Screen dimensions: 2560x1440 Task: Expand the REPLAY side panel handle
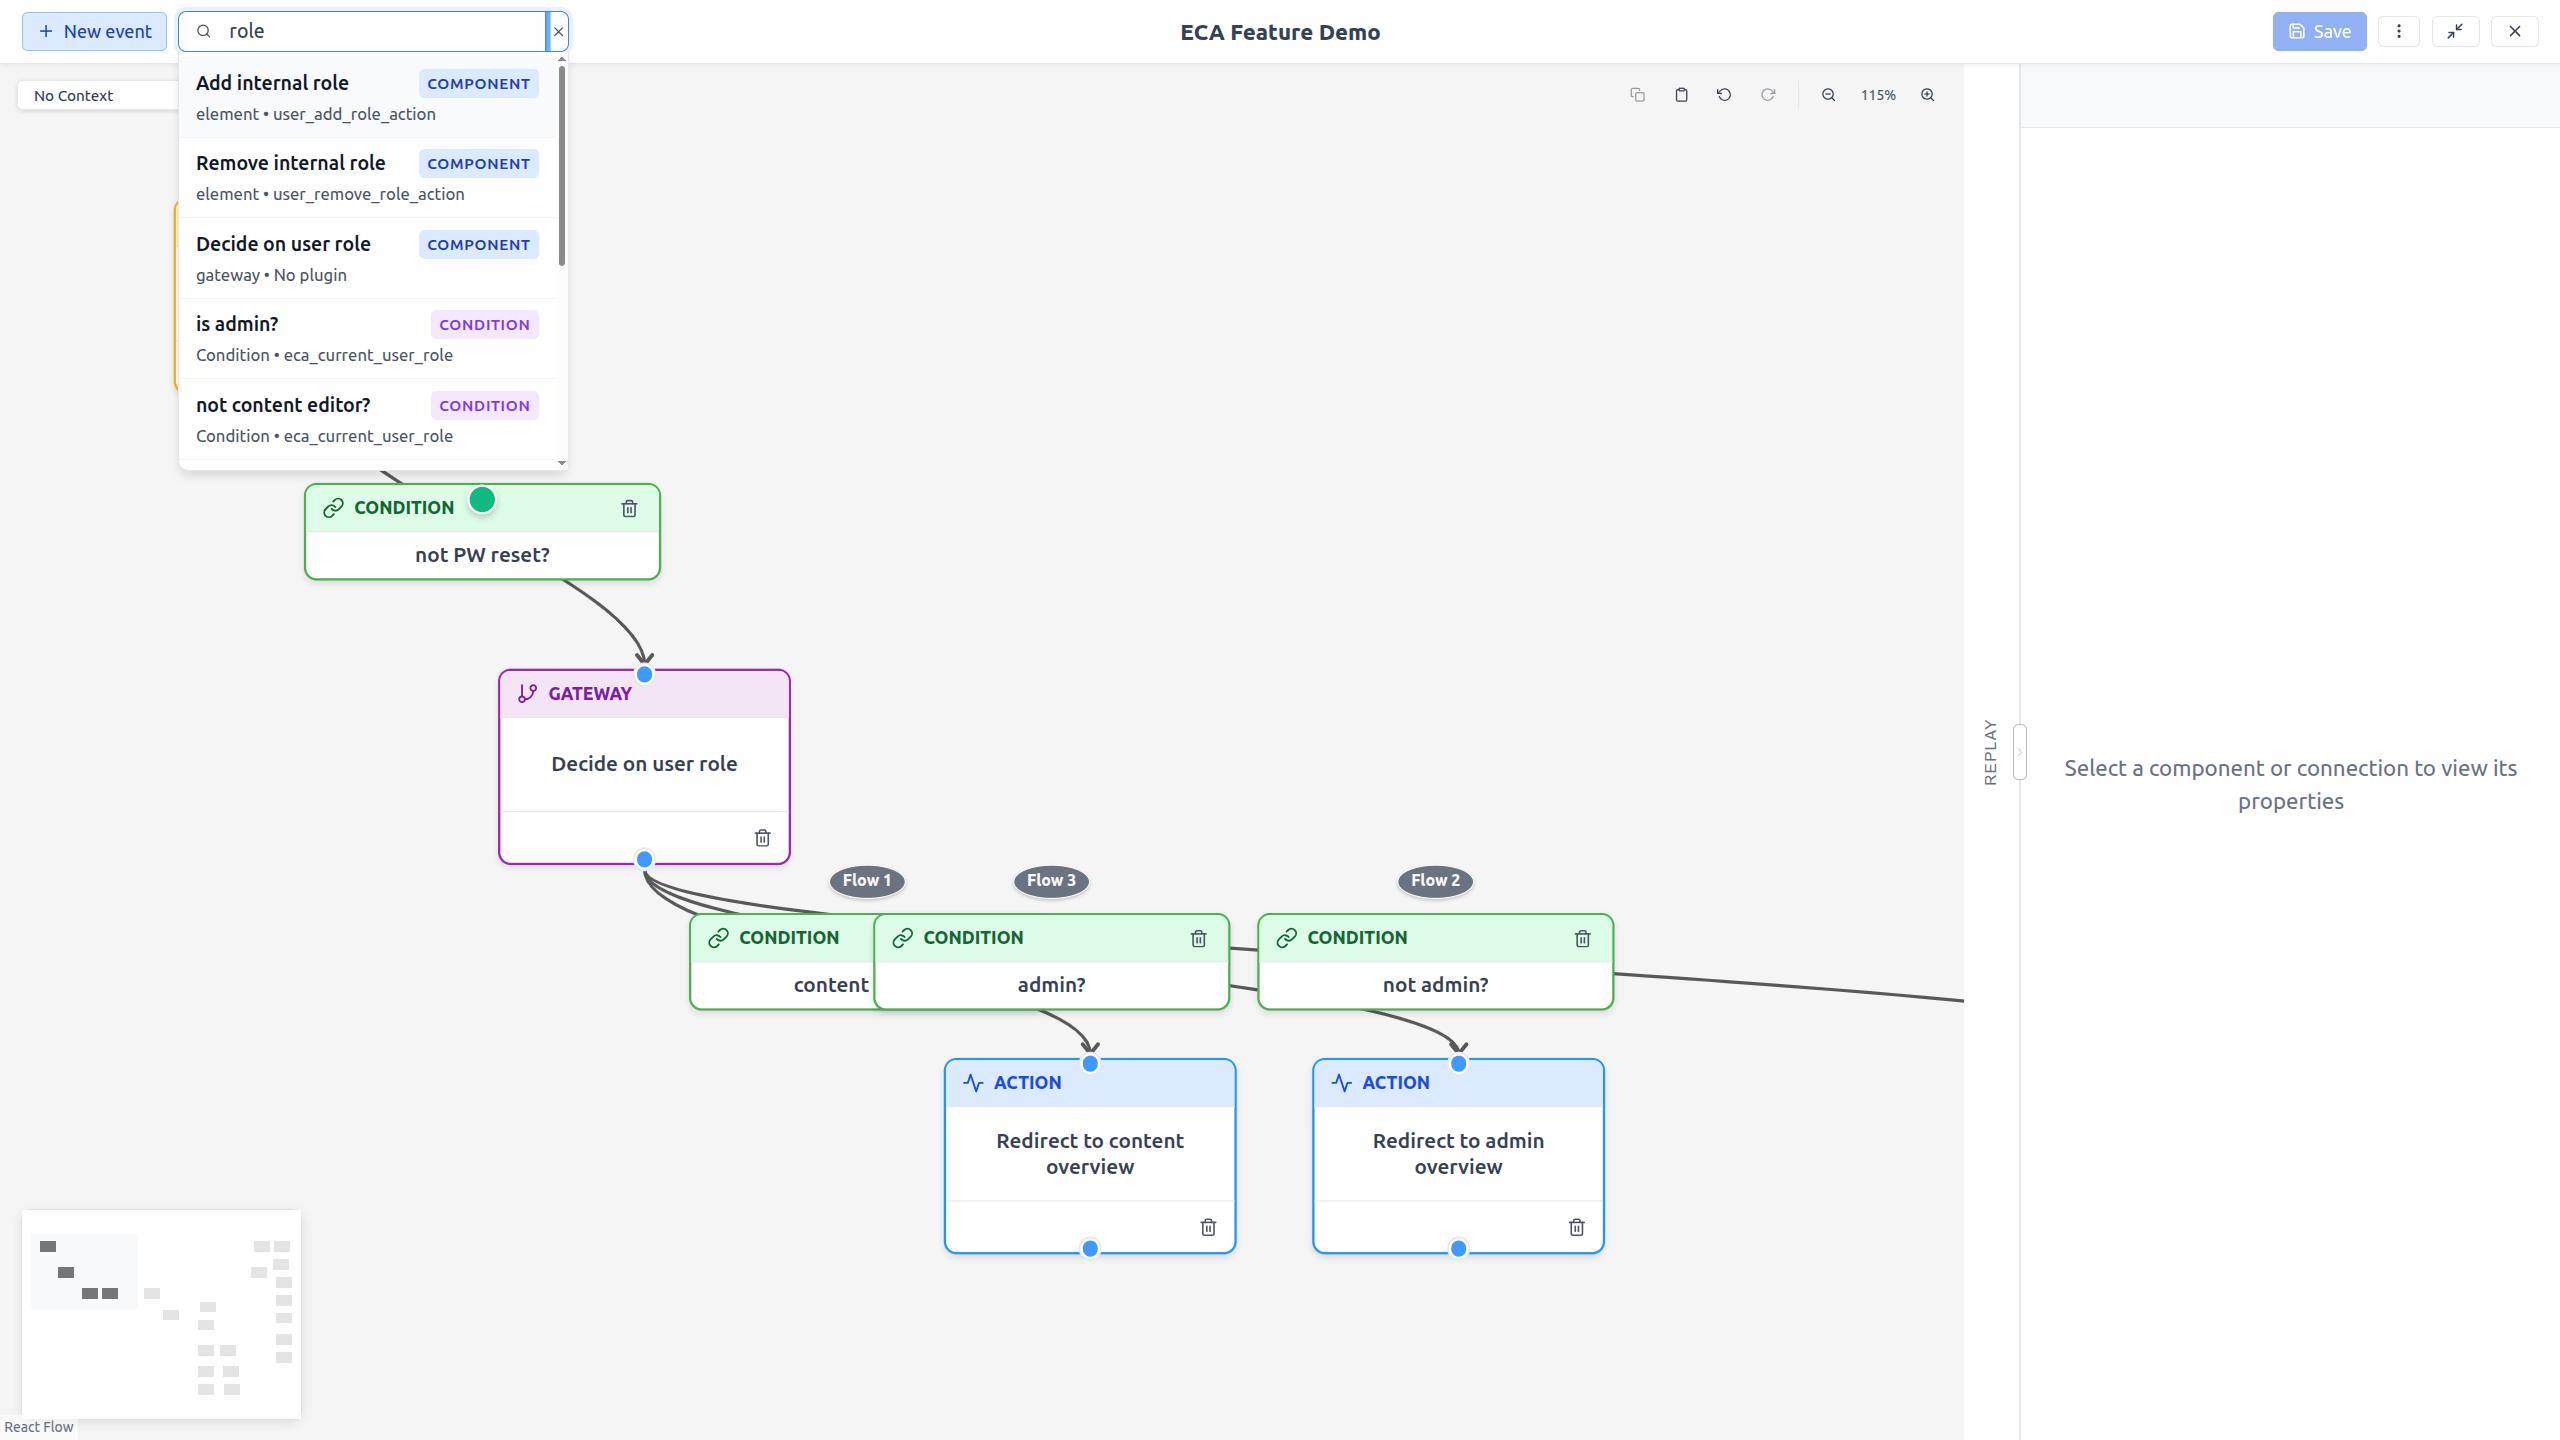[2019, 752]
